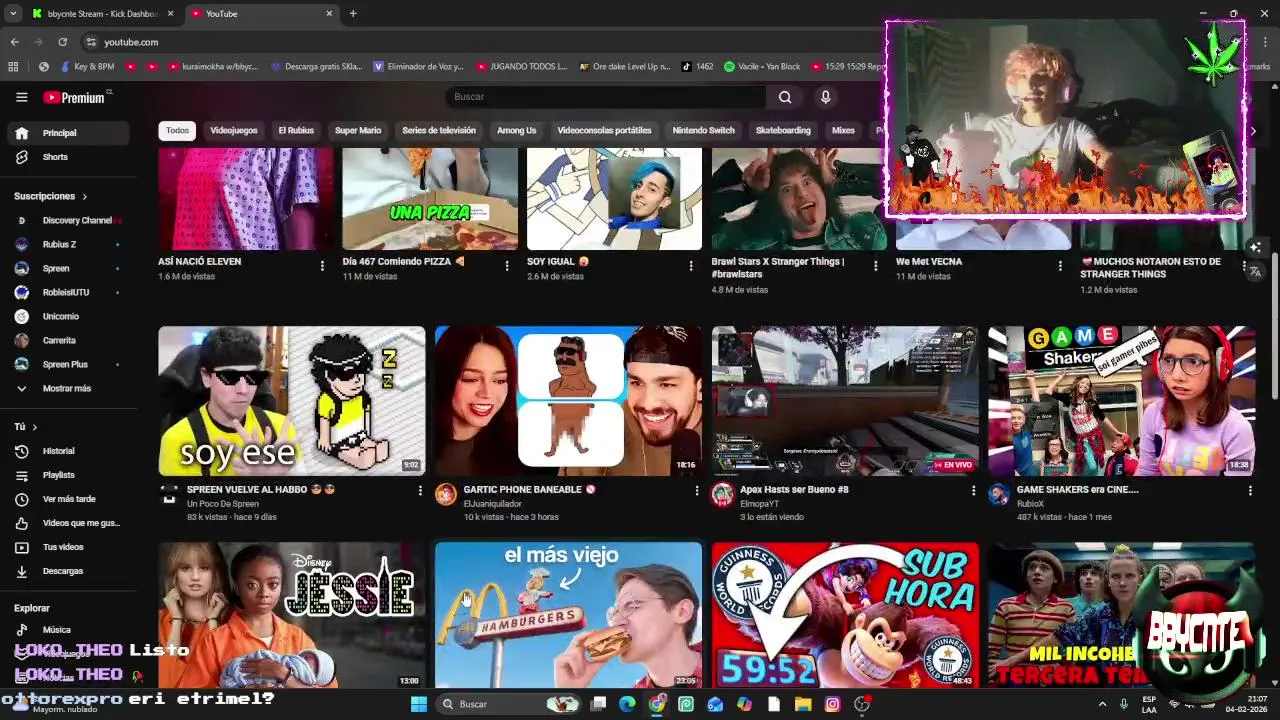Click the YouTube Buscar search field
1280x720 pixels.
coord(605,97)
